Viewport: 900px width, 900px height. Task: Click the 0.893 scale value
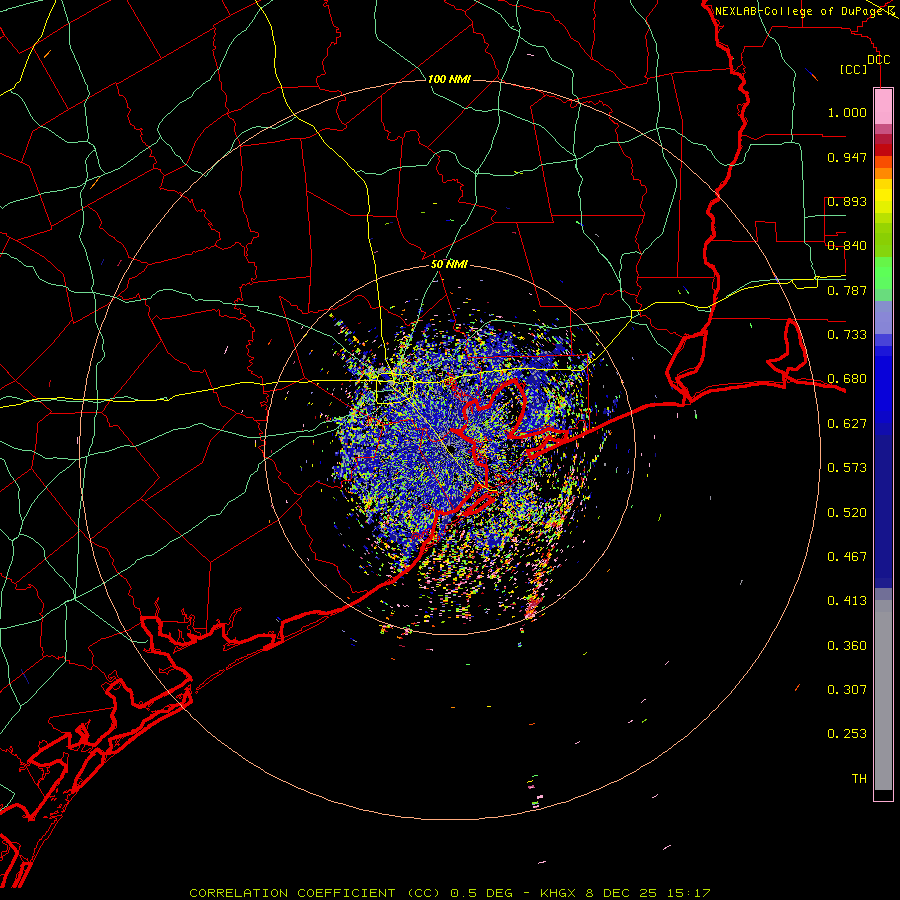847,201
